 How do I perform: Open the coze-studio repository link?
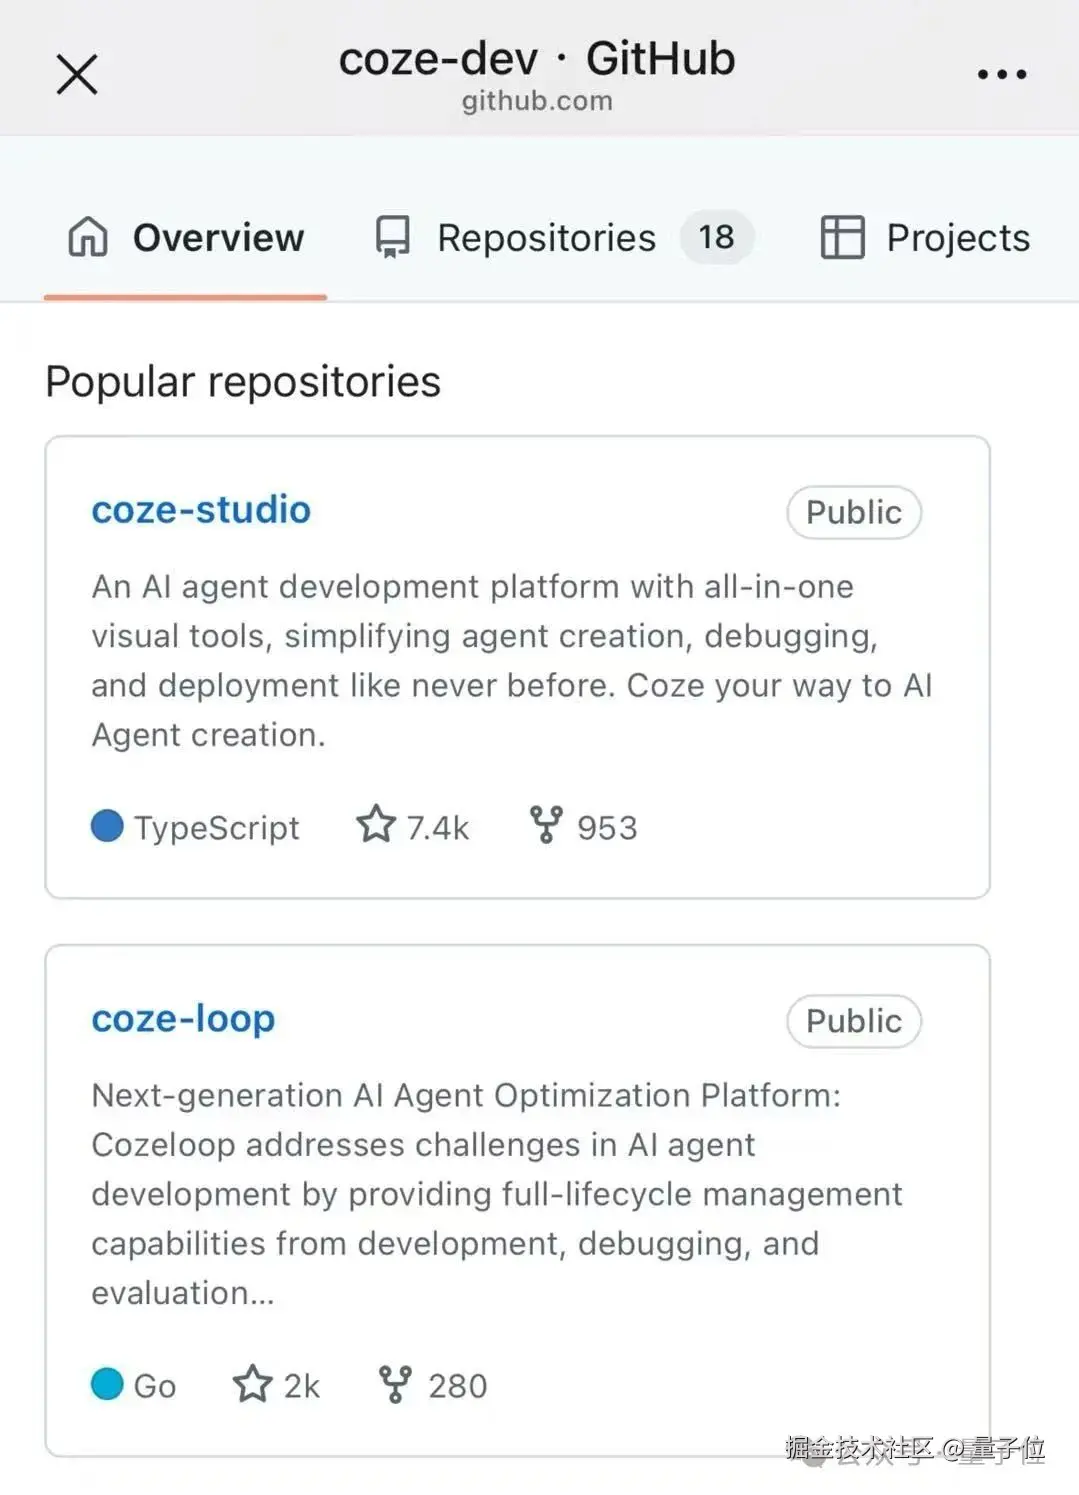click(201, 510)
